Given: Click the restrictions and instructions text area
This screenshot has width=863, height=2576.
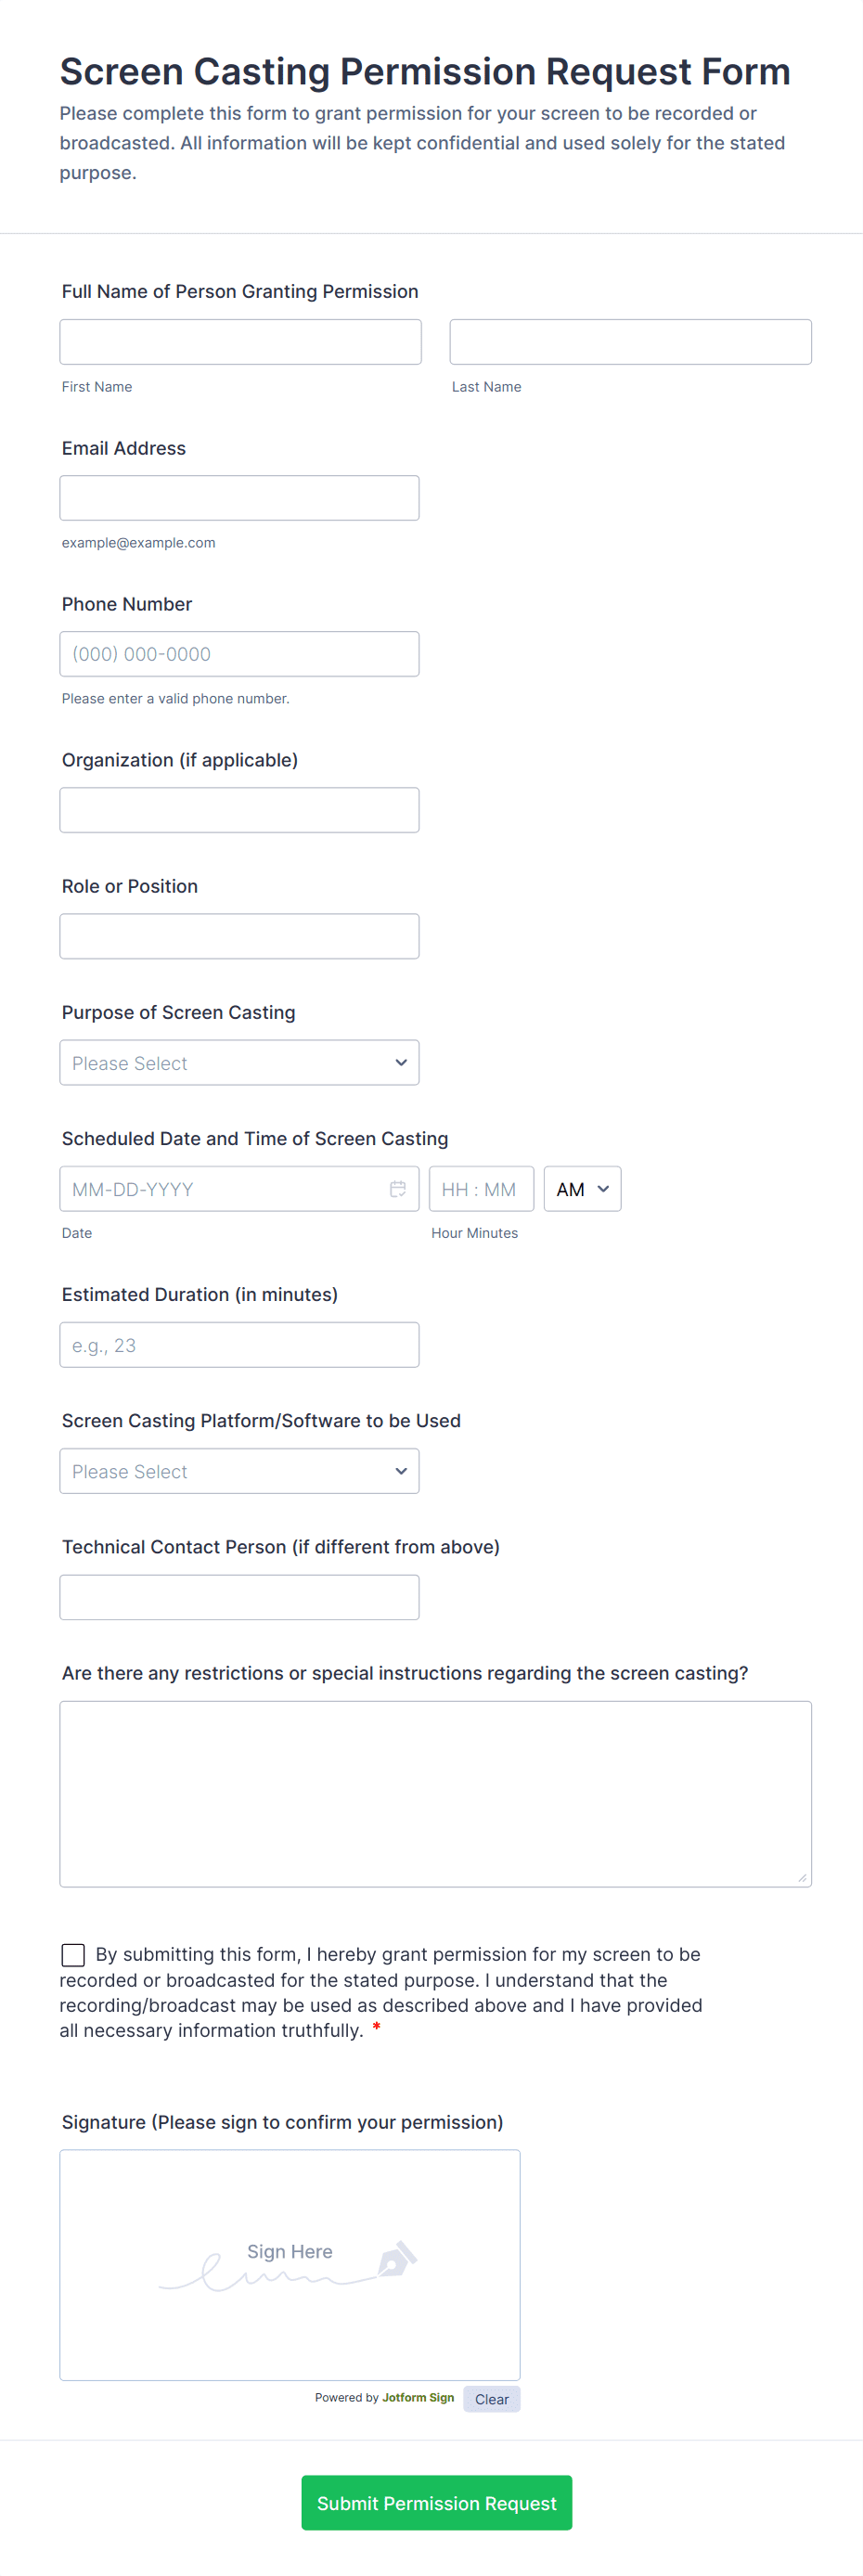Looking at the screenshot, I should (435, 1793).
